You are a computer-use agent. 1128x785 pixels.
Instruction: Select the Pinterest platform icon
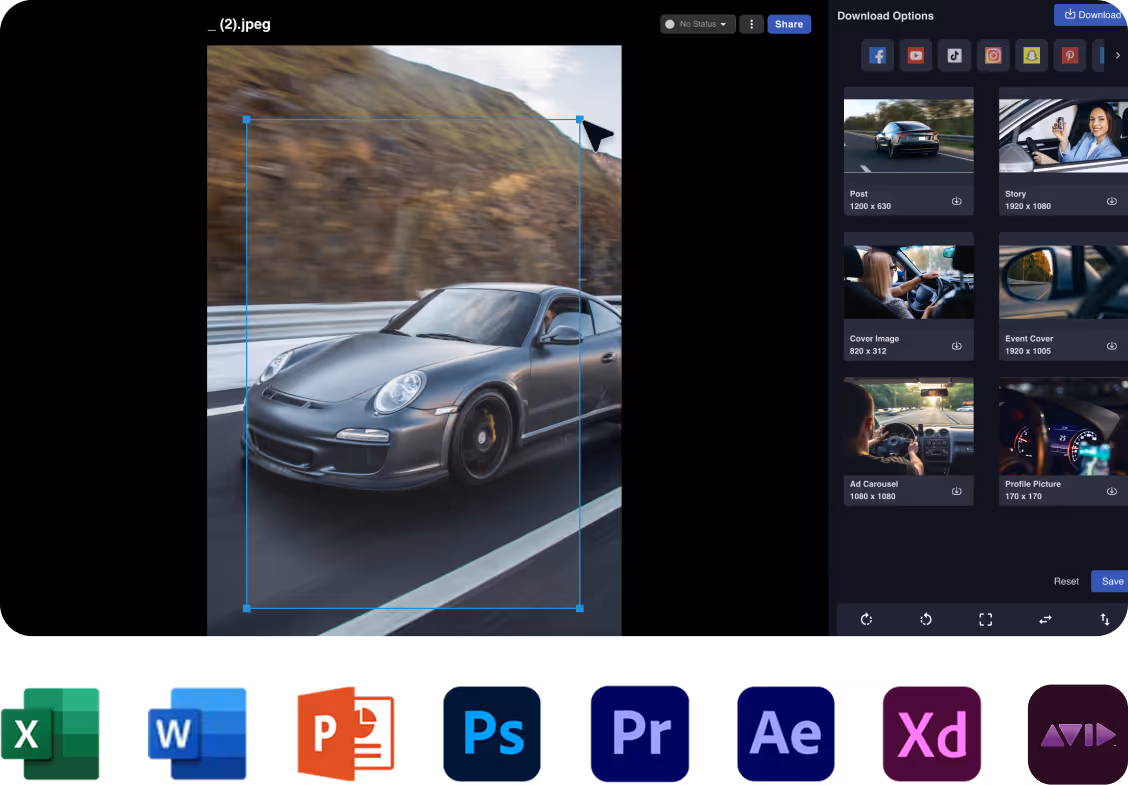click(1070, 55)
